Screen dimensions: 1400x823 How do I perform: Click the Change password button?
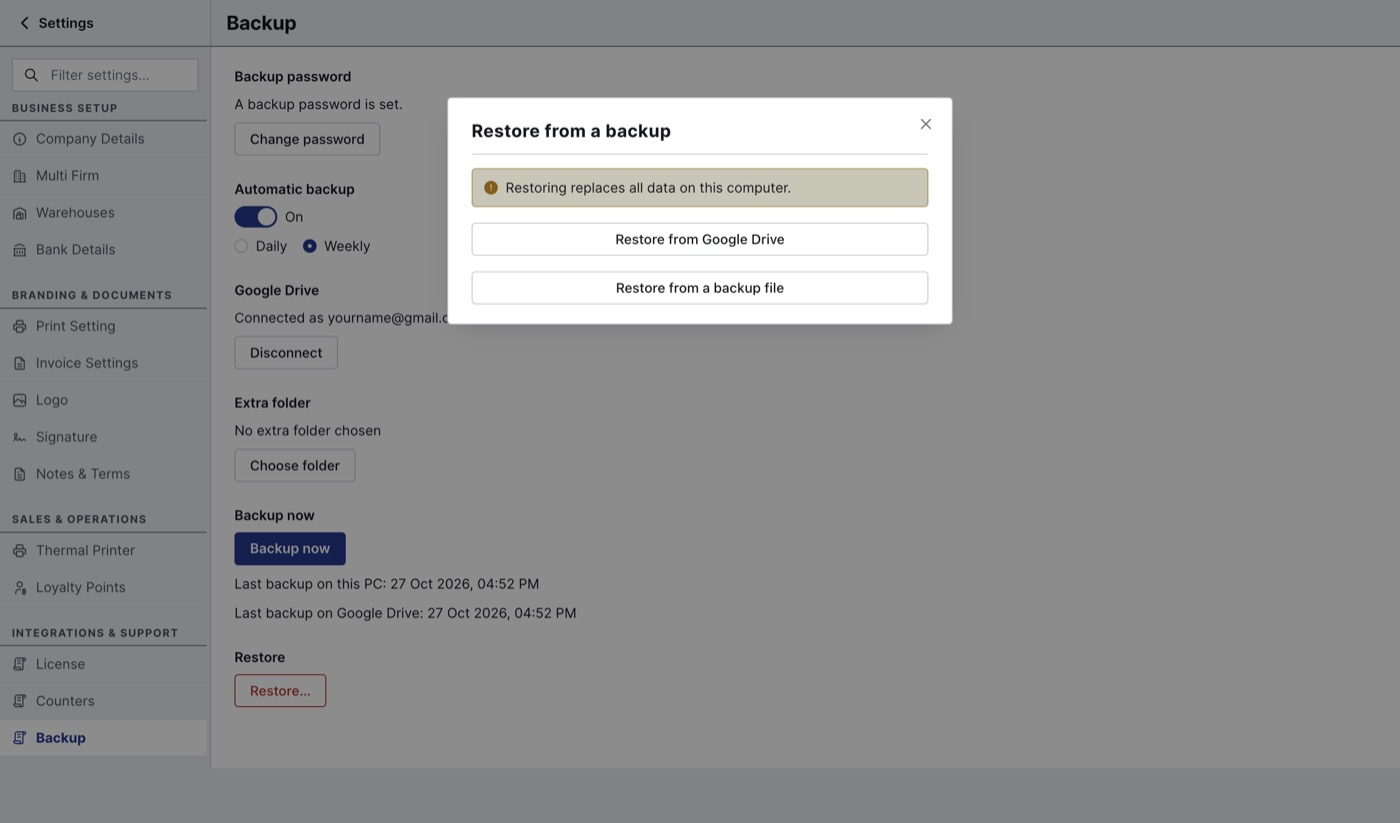coord(307,139)
